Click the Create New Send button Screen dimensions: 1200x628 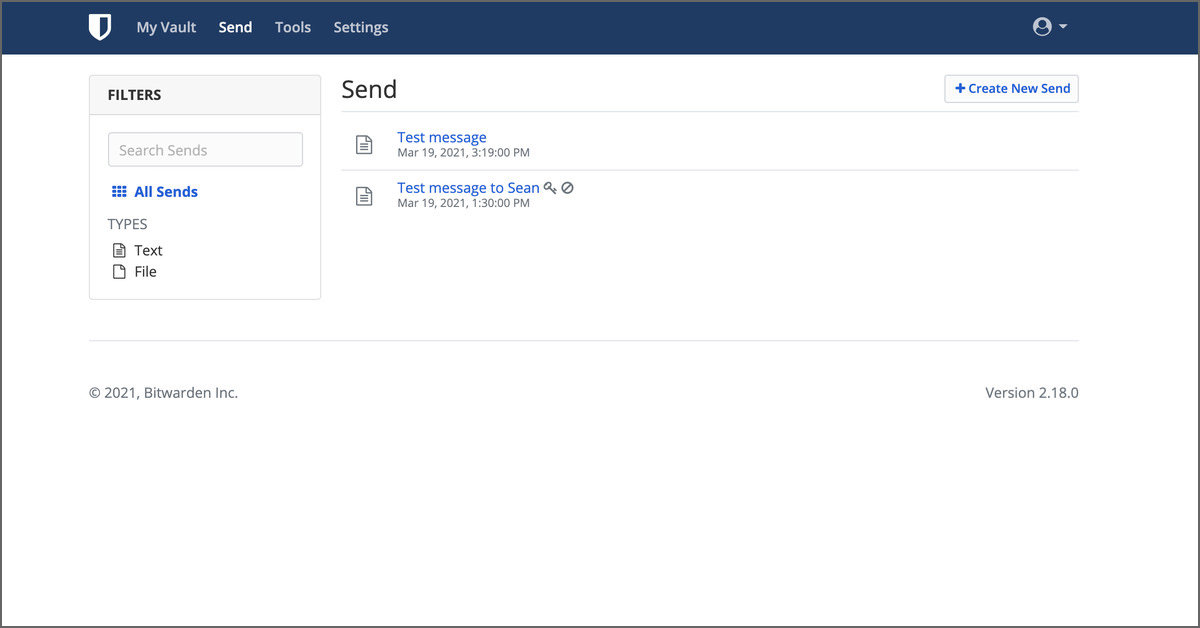[1011, 88]
